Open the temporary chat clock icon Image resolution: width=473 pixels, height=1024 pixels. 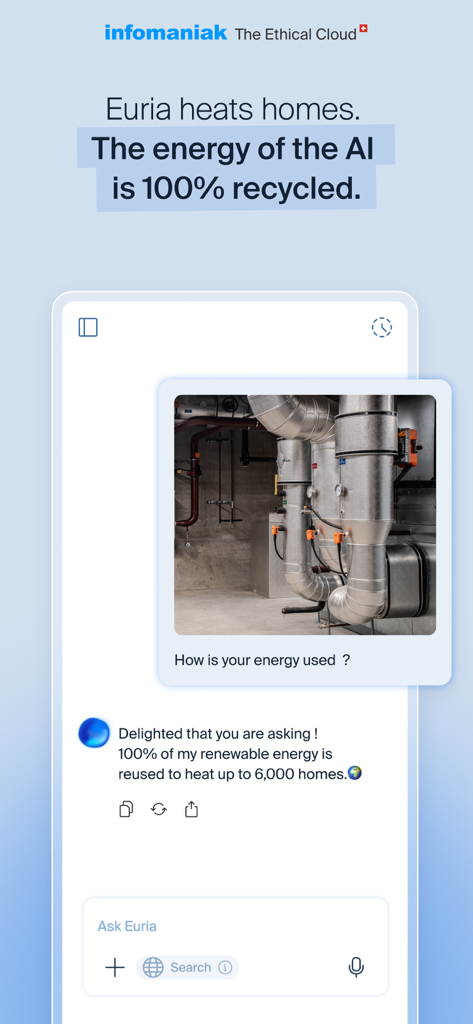382,327
